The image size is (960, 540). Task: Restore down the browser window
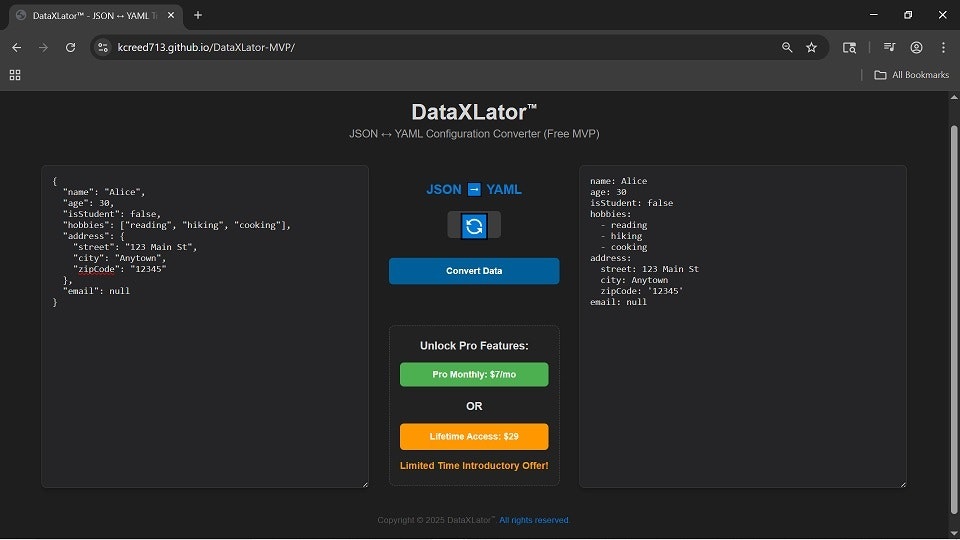click(x=908, y=15)
